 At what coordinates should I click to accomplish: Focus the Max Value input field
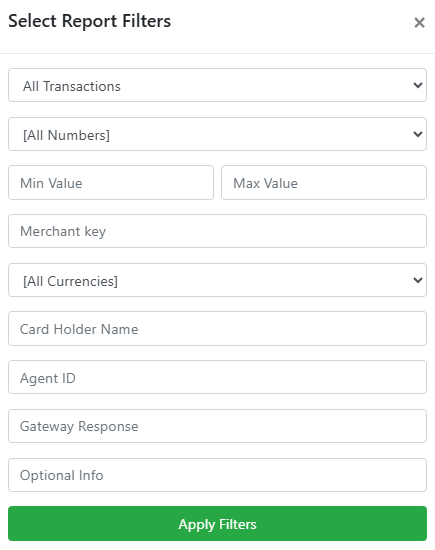tap(324, 183)
